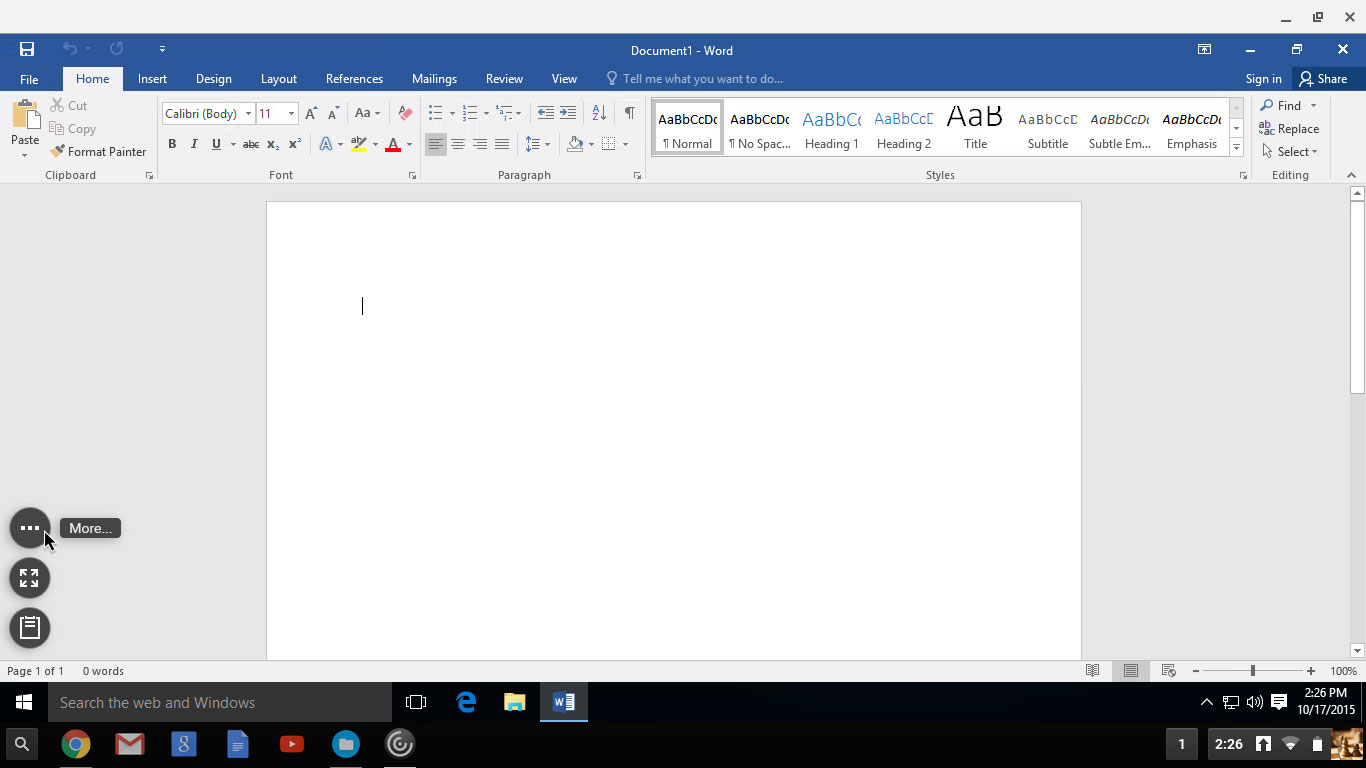Open the File tab
This screenshot has width=1366, height=768.
(29, 79)
